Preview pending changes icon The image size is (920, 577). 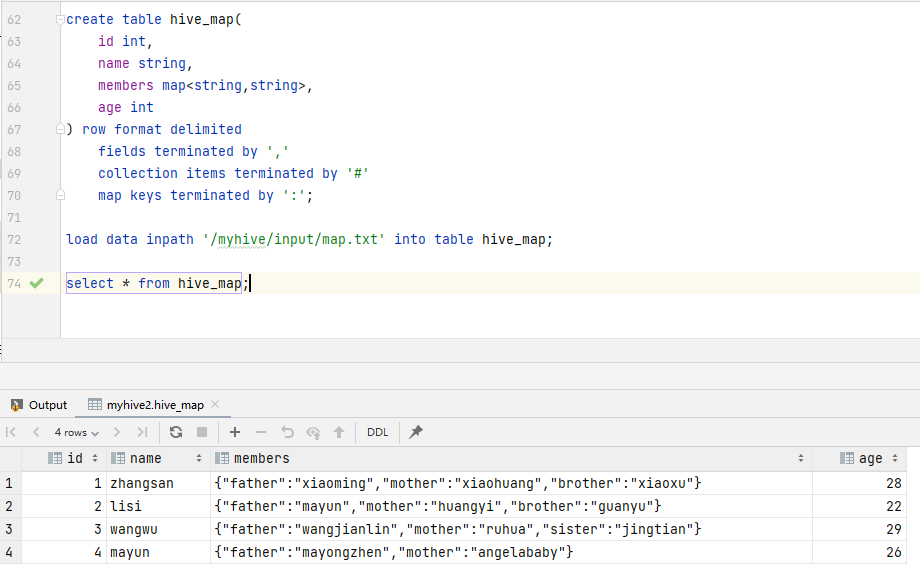[313, 433]
